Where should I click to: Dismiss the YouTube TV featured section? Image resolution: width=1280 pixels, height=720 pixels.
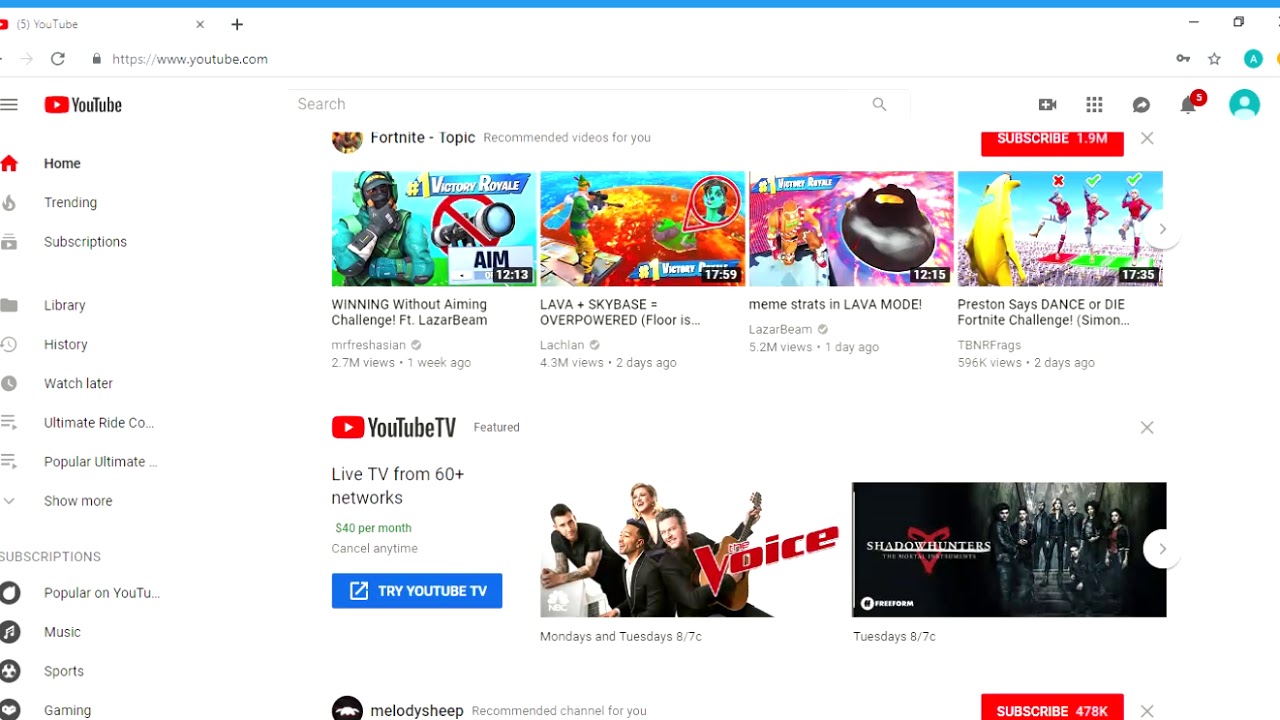pyautogui.click(x=1147, y=427)
